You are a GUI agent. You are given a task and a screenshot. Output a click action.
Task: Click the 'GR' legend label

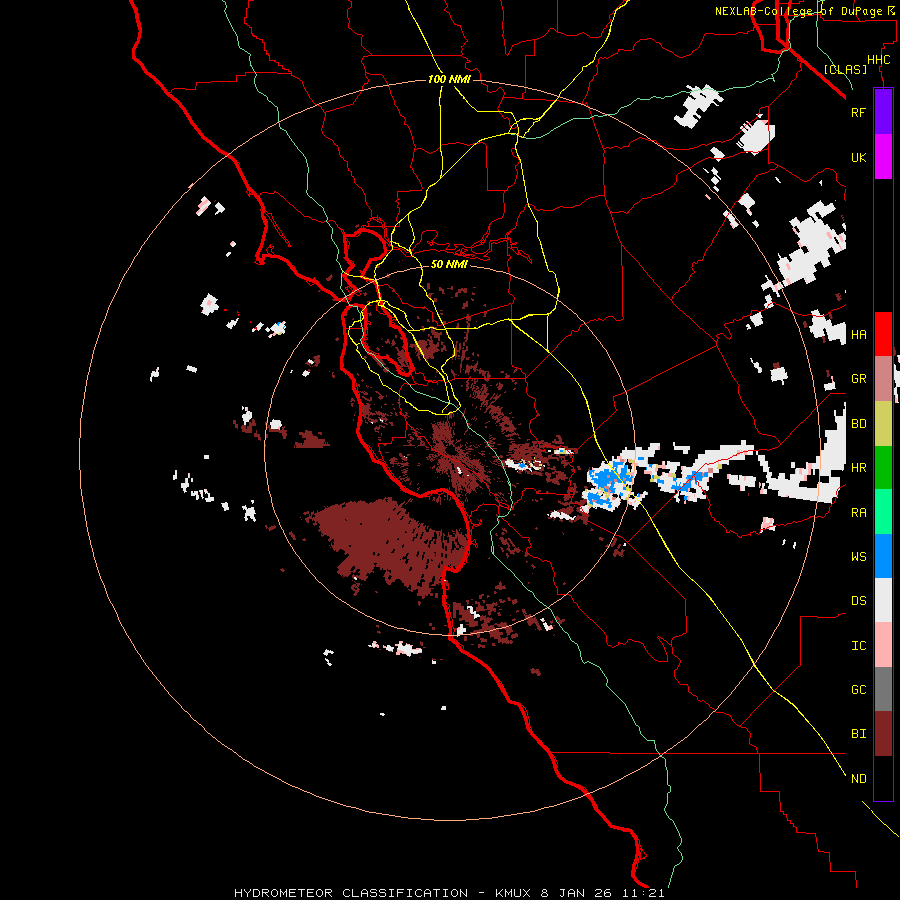(x=859, y=379)
